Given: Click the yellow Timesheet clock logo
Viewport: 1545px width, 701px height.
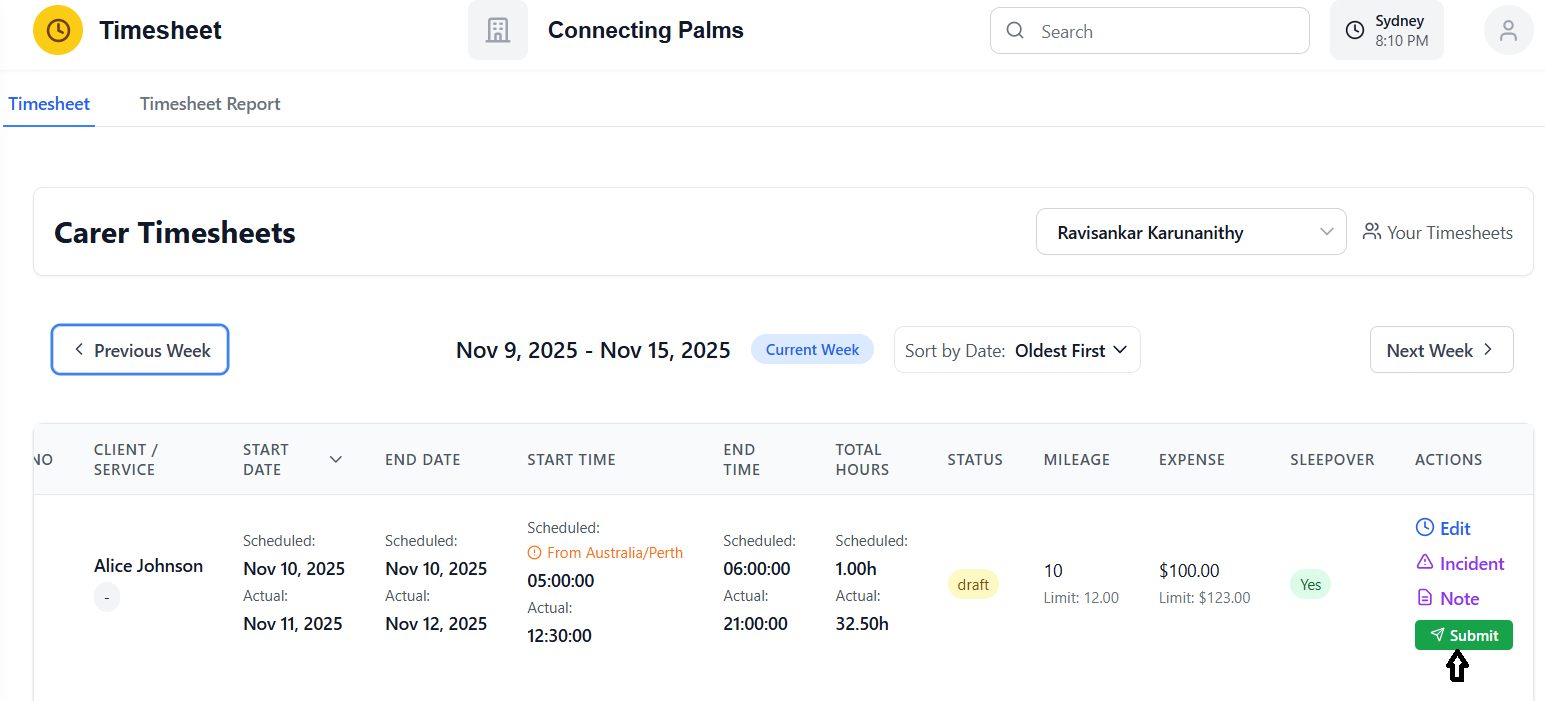Looking at the screenshot, I should tap(58, 30).
